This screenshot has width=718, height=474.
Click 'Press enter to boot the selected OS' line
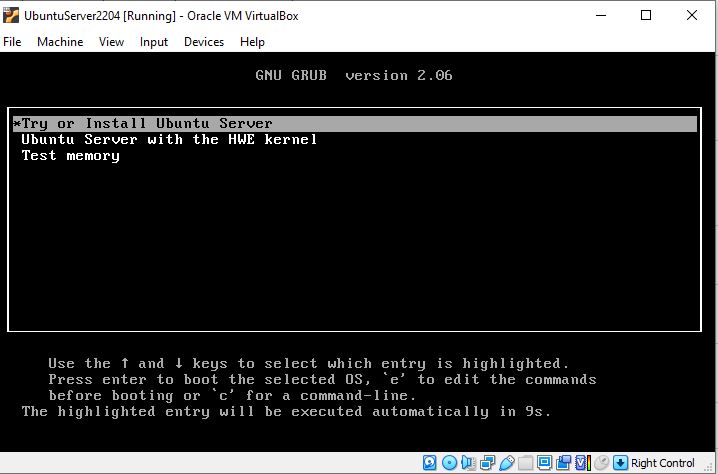(322, 380)
